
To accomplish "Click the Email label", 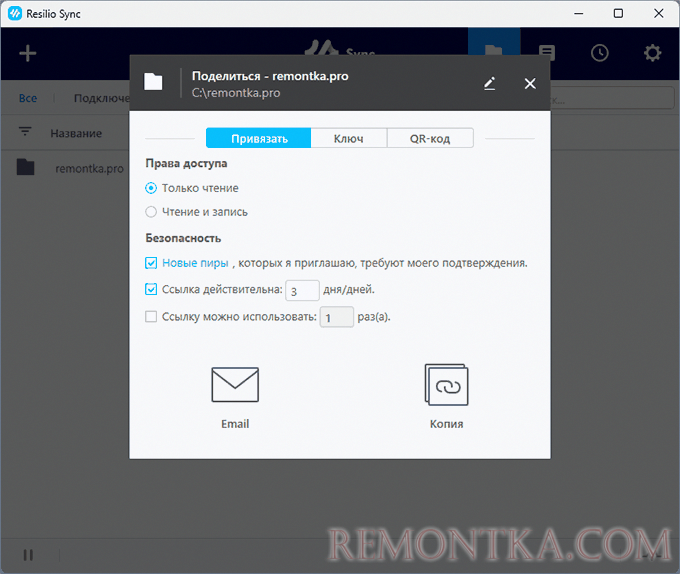I will 235,424.
